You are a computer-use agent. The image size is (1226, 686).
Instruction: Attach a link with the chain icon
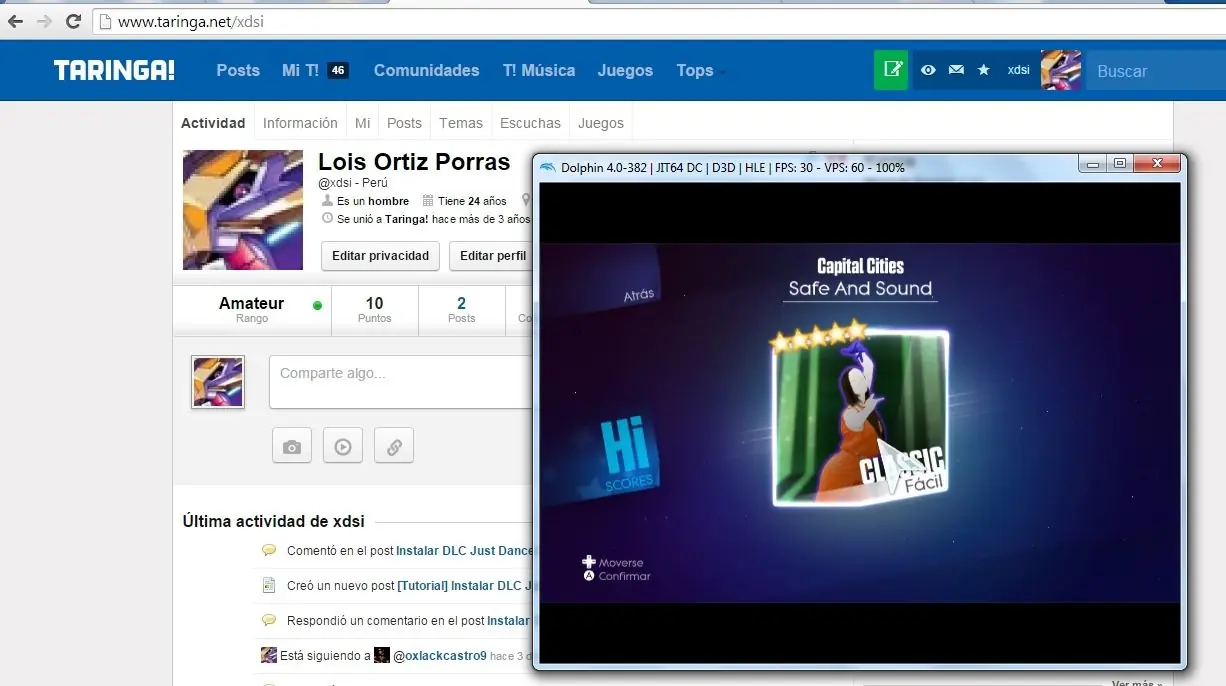coord(394,446)
